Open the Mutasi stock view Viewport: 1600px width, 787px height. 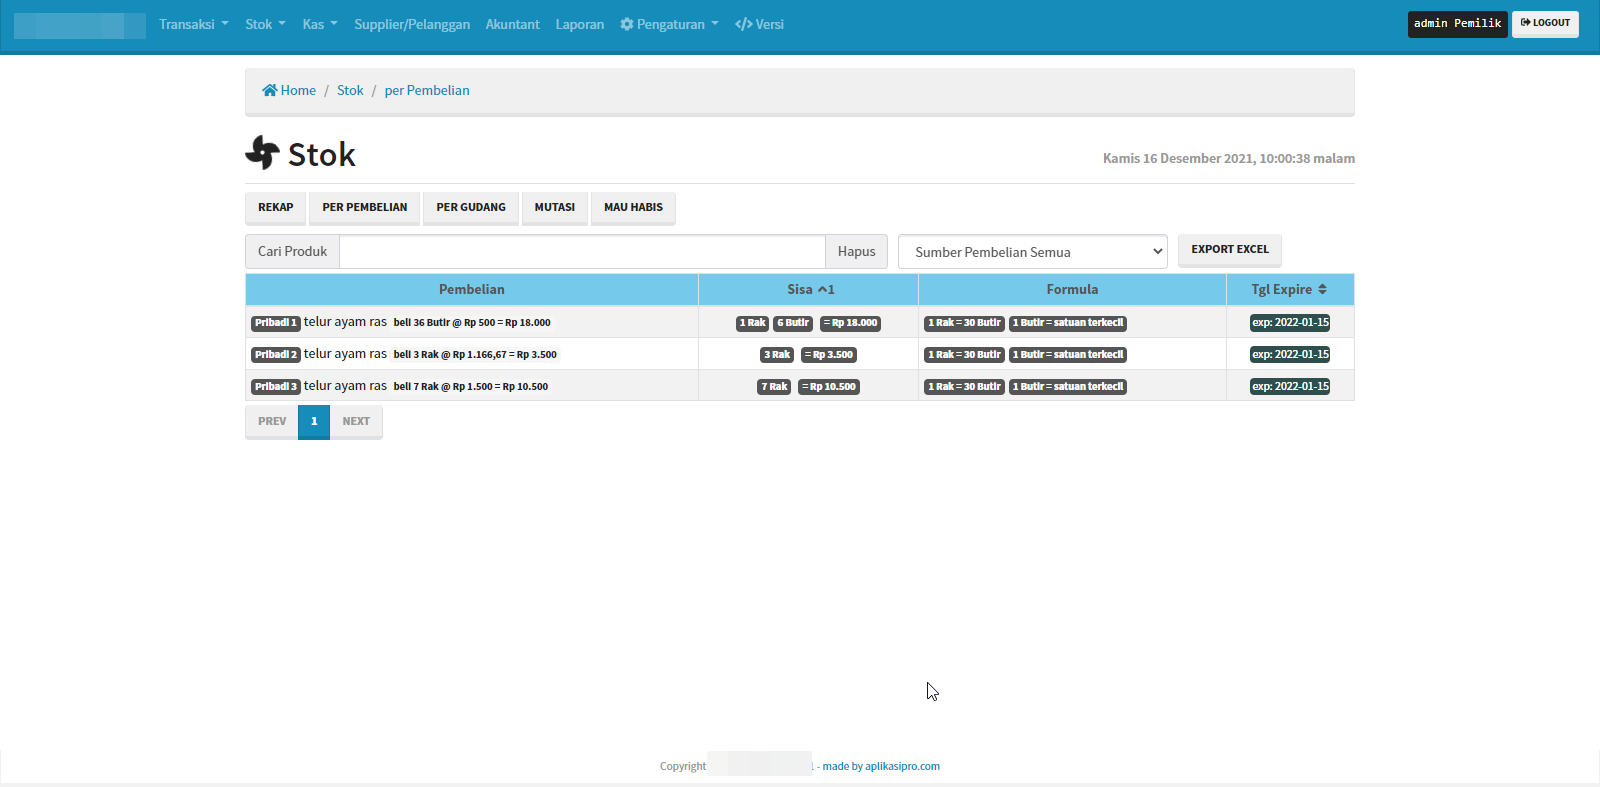point(554,207)
